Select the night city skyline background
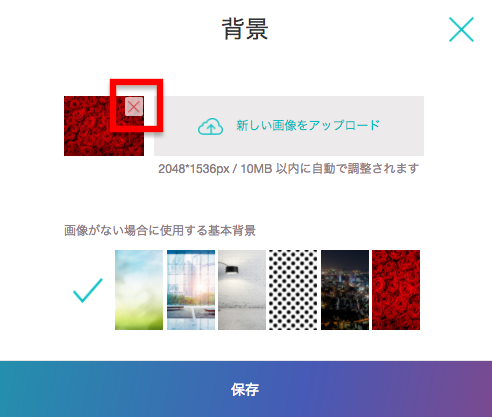The image size is (492, 417). point(345,290)
